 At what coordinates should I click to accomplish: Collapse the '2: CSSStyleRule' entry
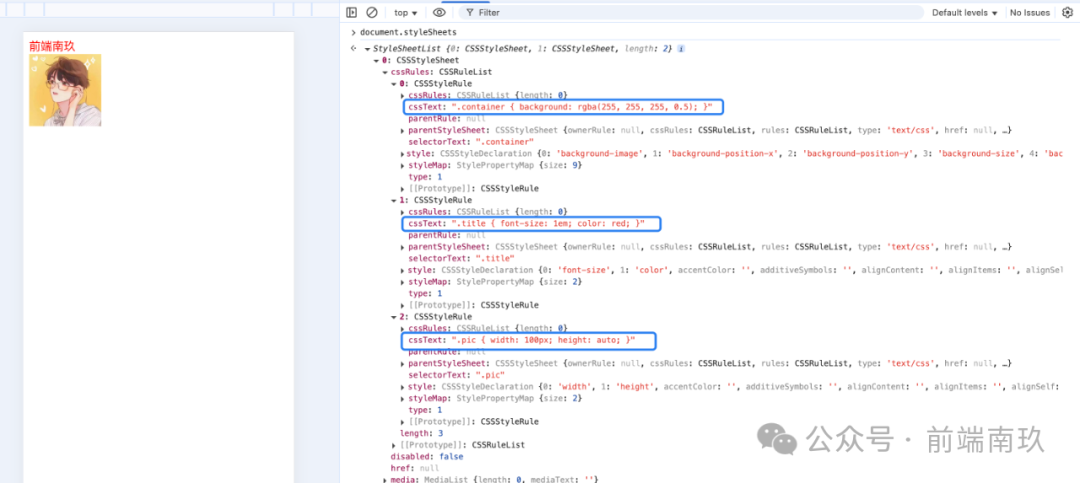click(x=394, y=317)
